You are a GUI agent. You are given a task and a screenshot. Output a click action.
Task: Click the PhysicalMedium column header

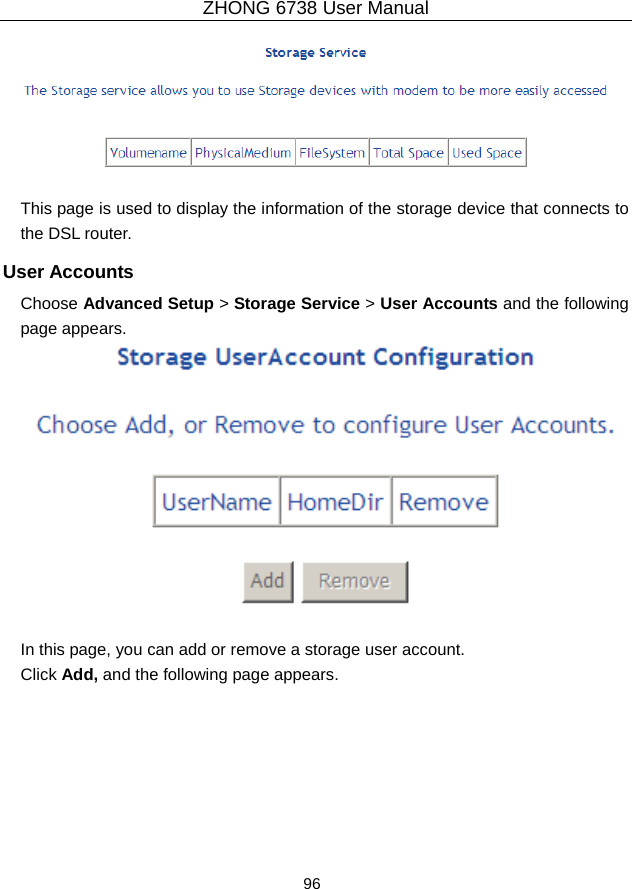click(x=243, y=153)
